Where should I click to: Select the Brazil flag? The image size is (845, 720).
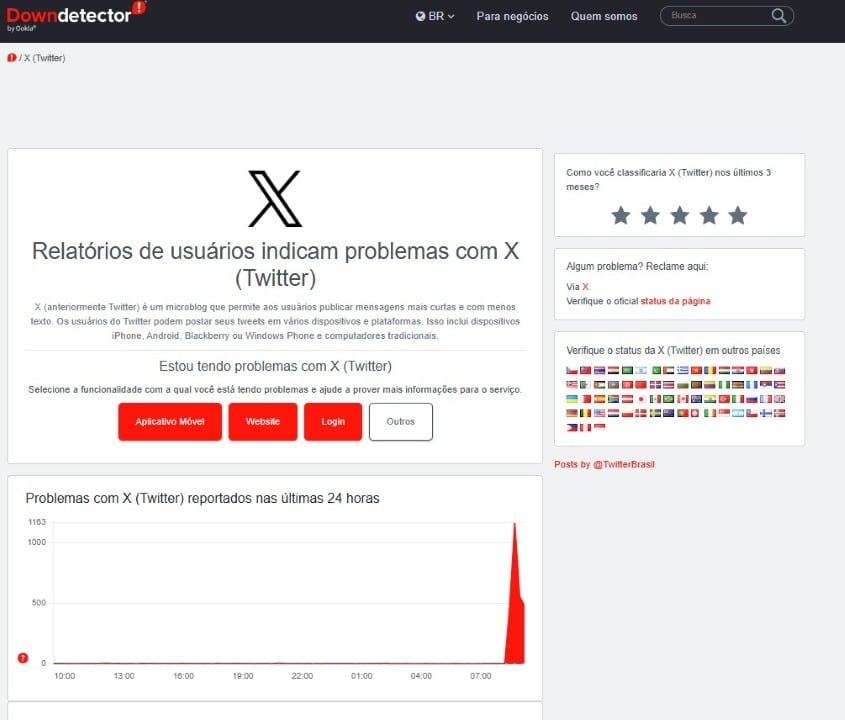point(669,399)
